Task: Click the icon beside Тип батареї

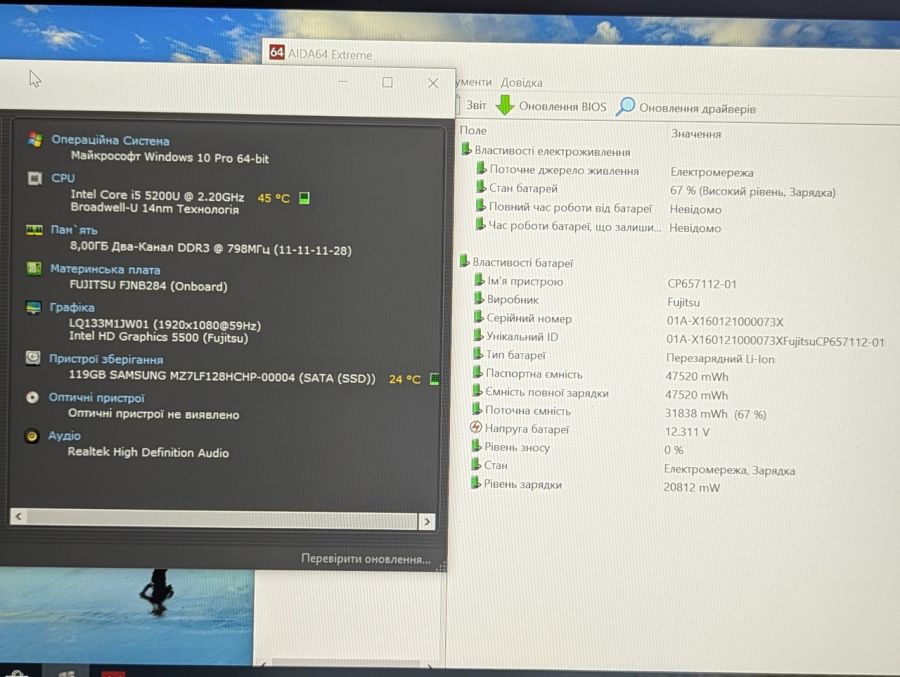Action: point(478,354)
